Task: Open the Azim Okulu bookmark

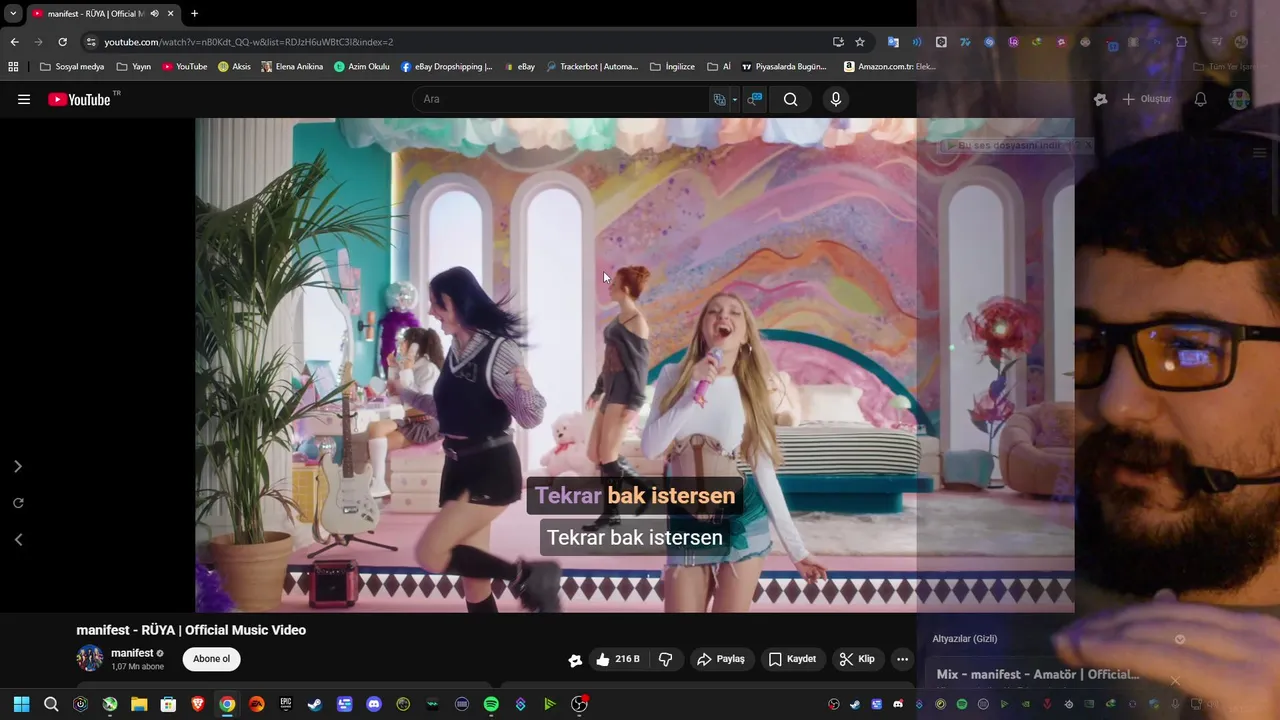Action: pos(361,67)
